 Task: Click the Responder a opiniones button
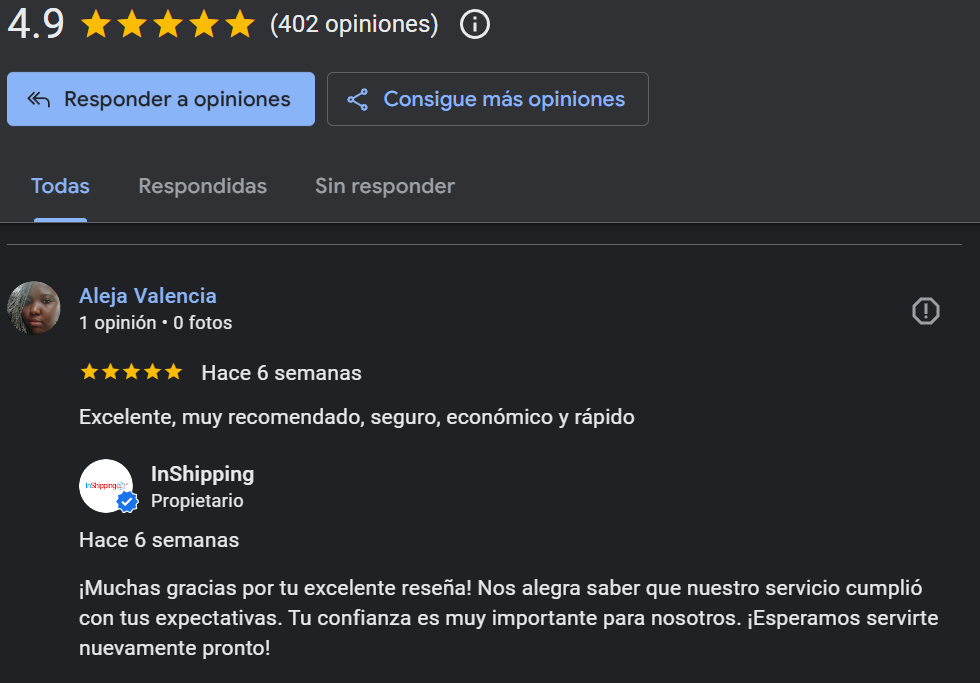point(161,99)
